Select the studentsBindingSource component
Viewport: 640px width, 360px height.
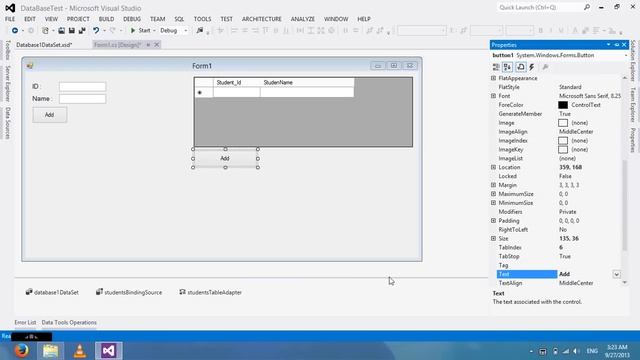point(129,292)
